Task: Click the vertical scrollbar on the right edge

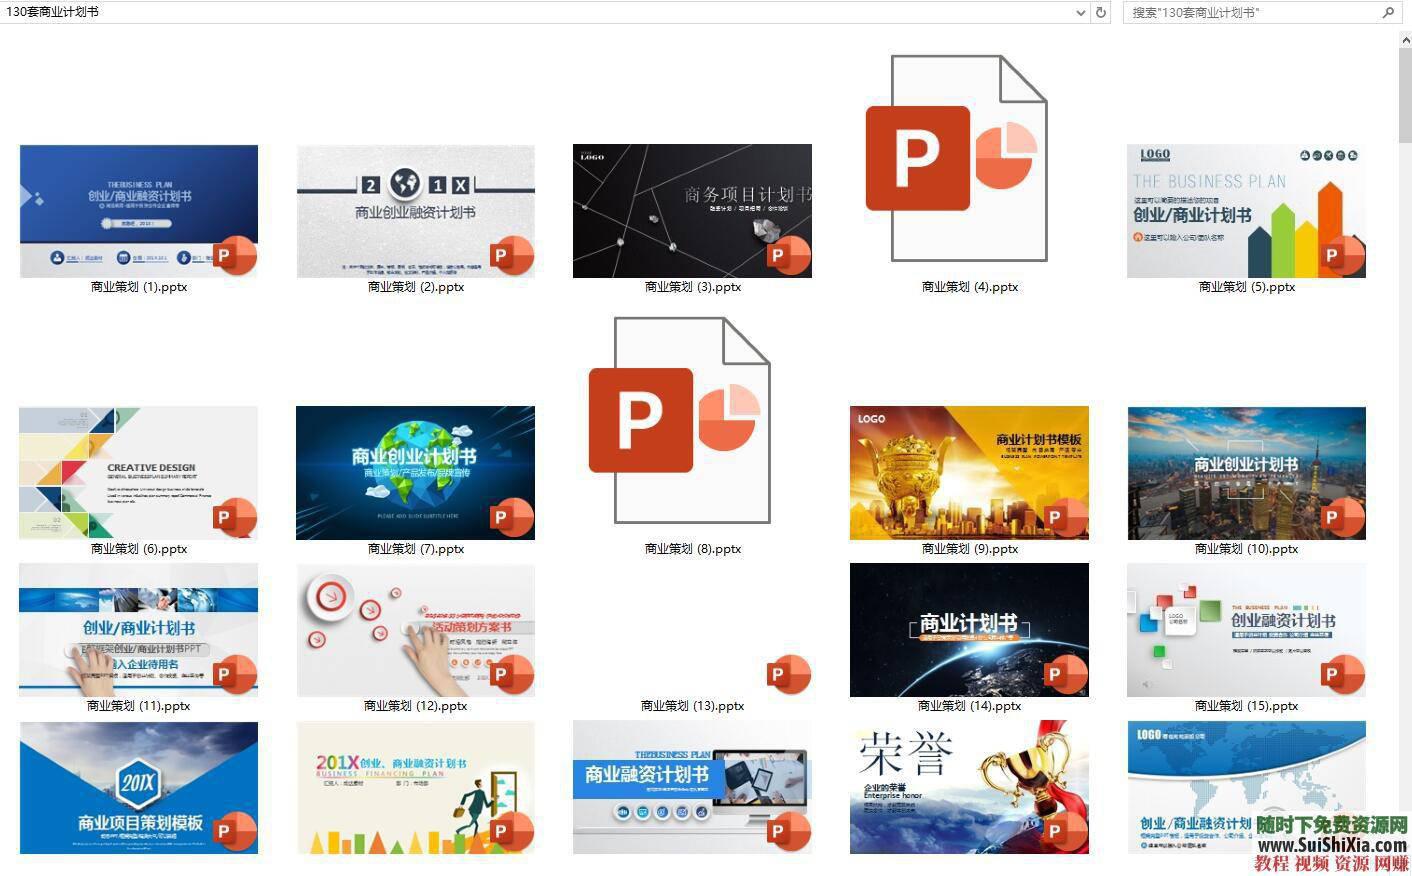Action: [1406, 90]
